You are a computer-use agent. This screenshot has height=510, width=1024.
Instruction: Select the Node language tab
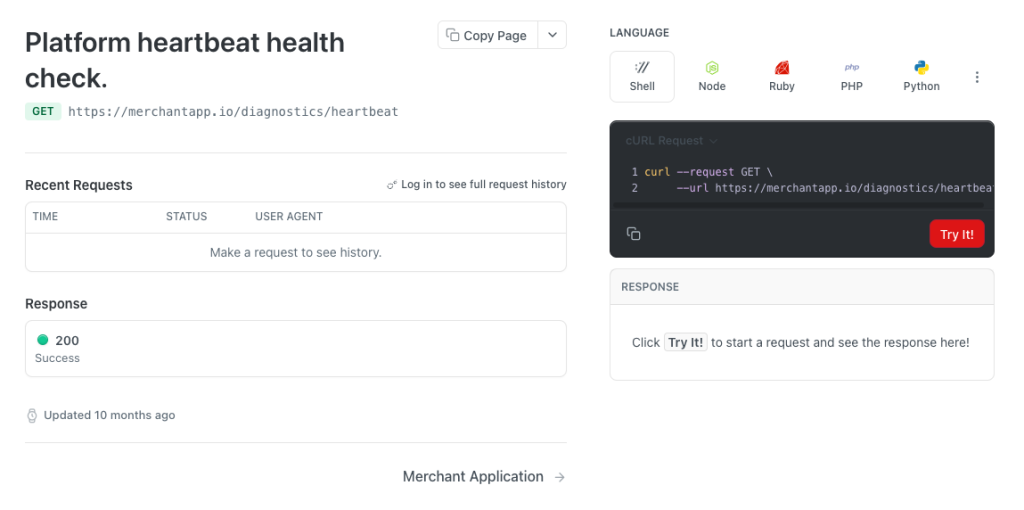[x=712, y=77]
